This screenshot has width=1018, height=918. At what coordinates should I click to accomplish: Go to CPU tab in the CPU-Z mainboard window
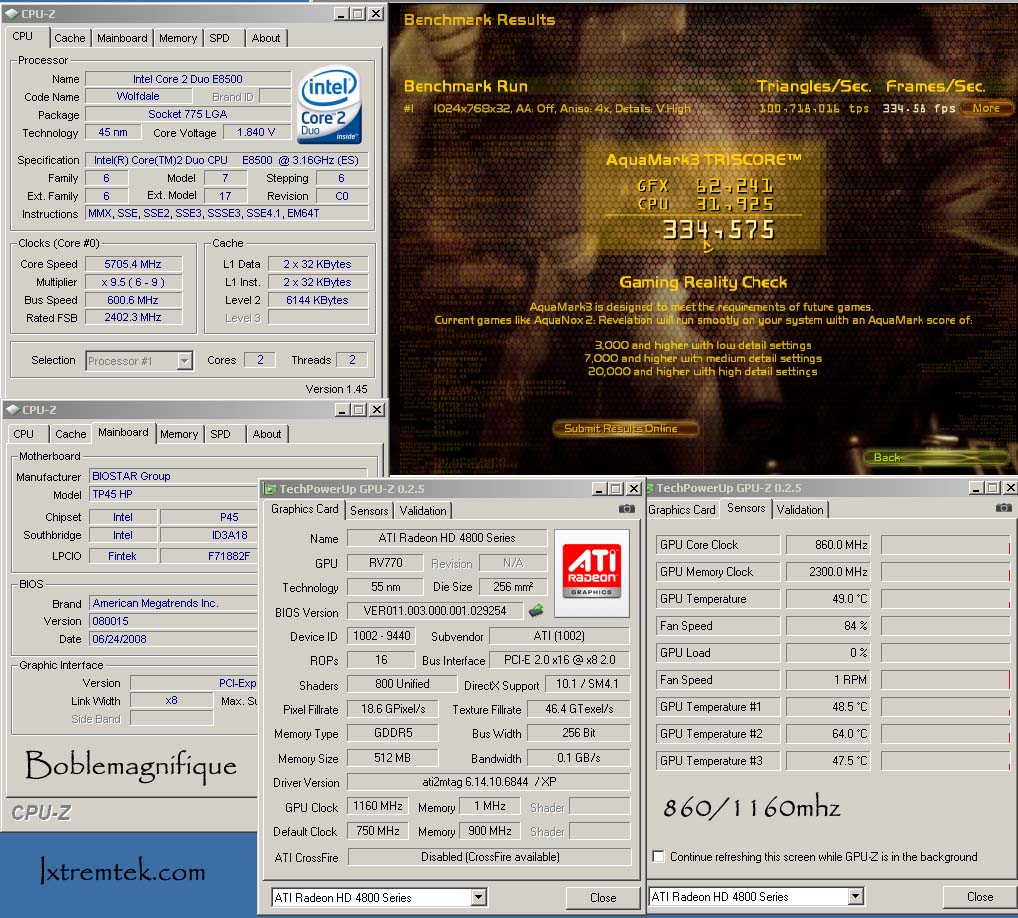23,434
